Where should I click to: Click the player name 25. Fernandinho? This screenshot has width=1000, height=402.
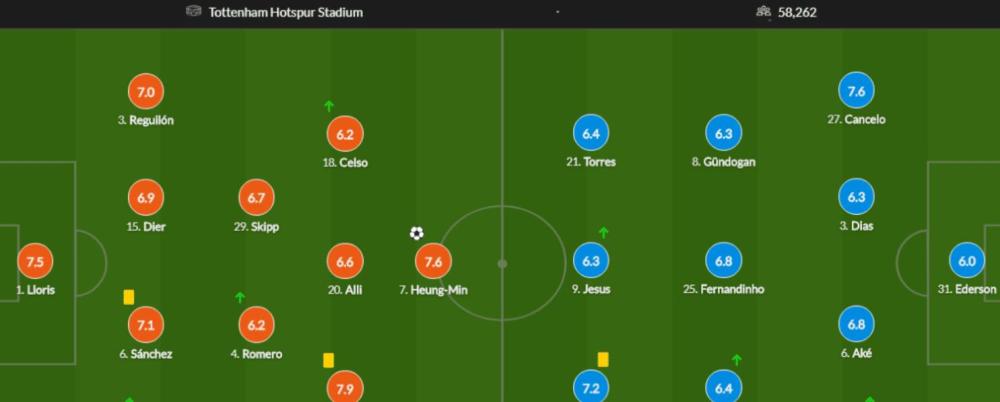723,290
